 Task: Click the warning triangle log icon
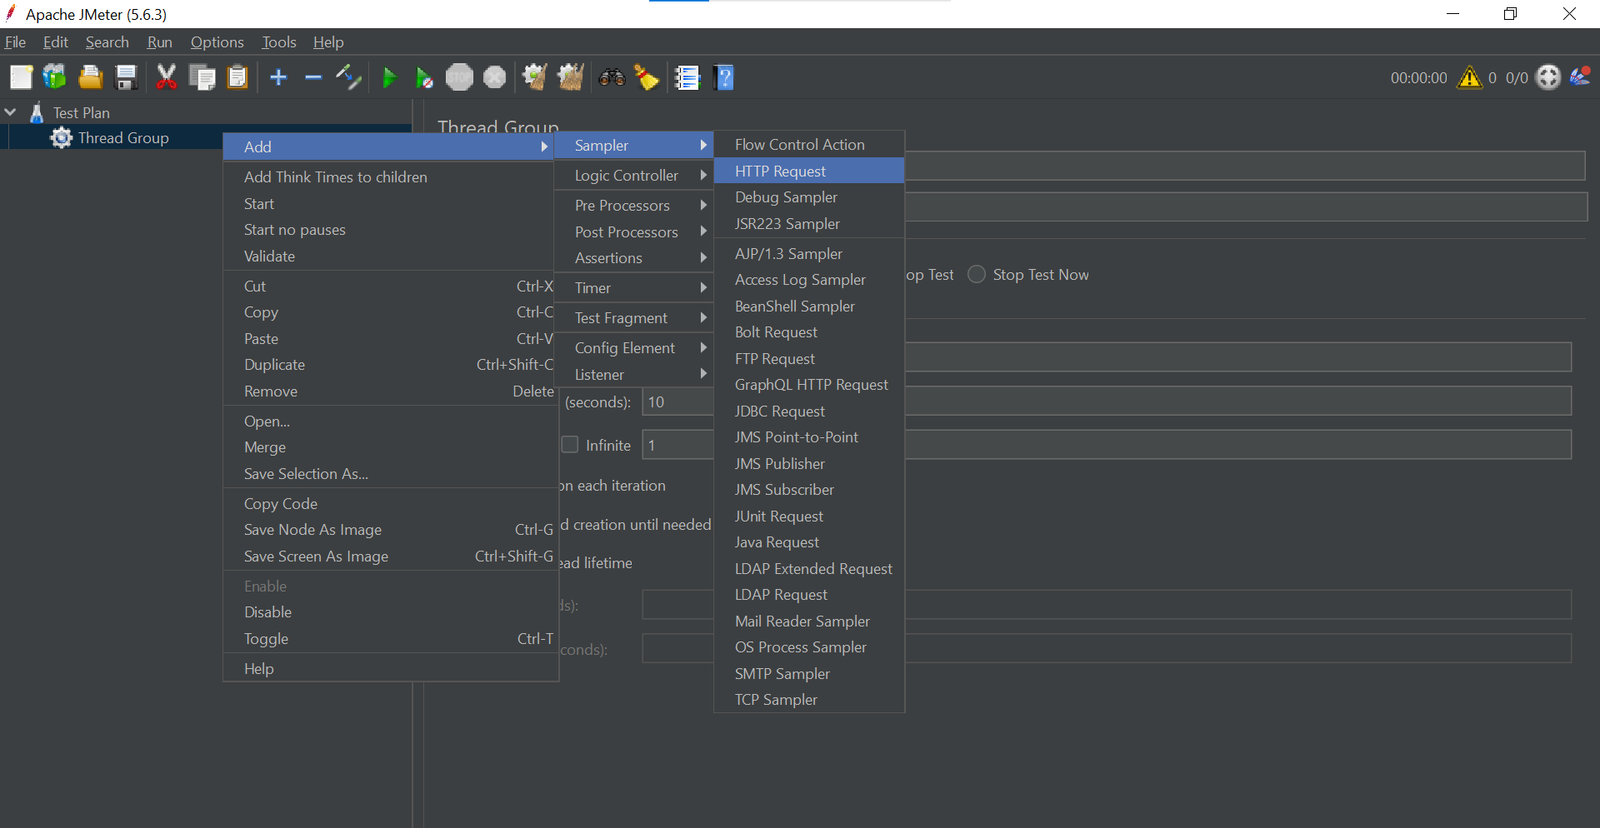[1469, 77]
